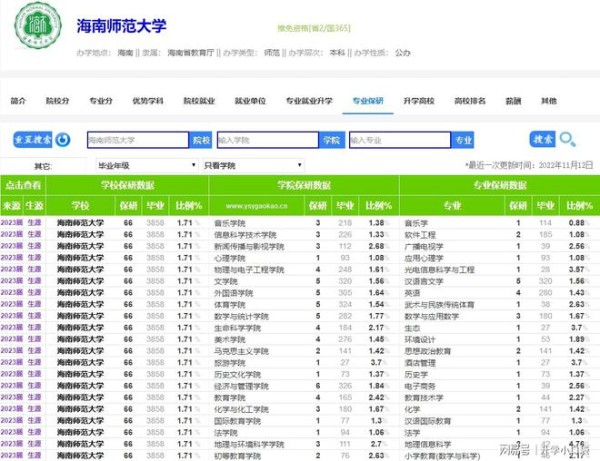Click 生源 link in 法学院 row

click(34, 432)
